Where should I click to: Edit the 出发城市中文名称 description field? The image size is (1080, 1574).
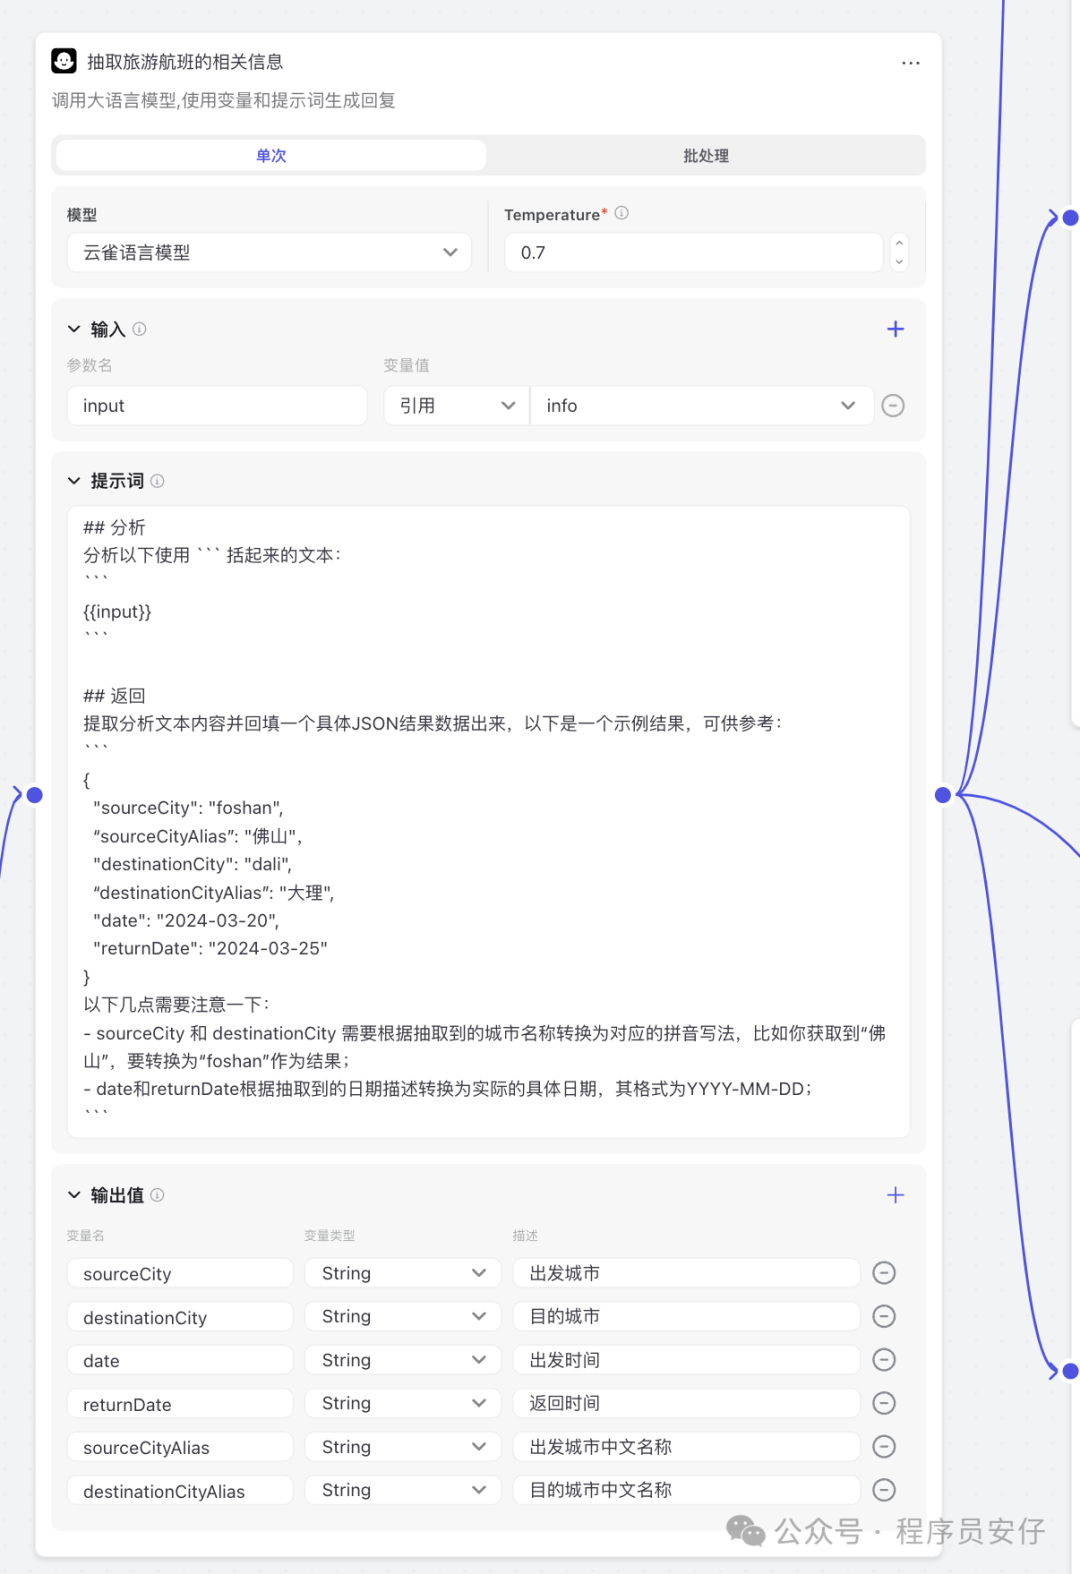687,1447
